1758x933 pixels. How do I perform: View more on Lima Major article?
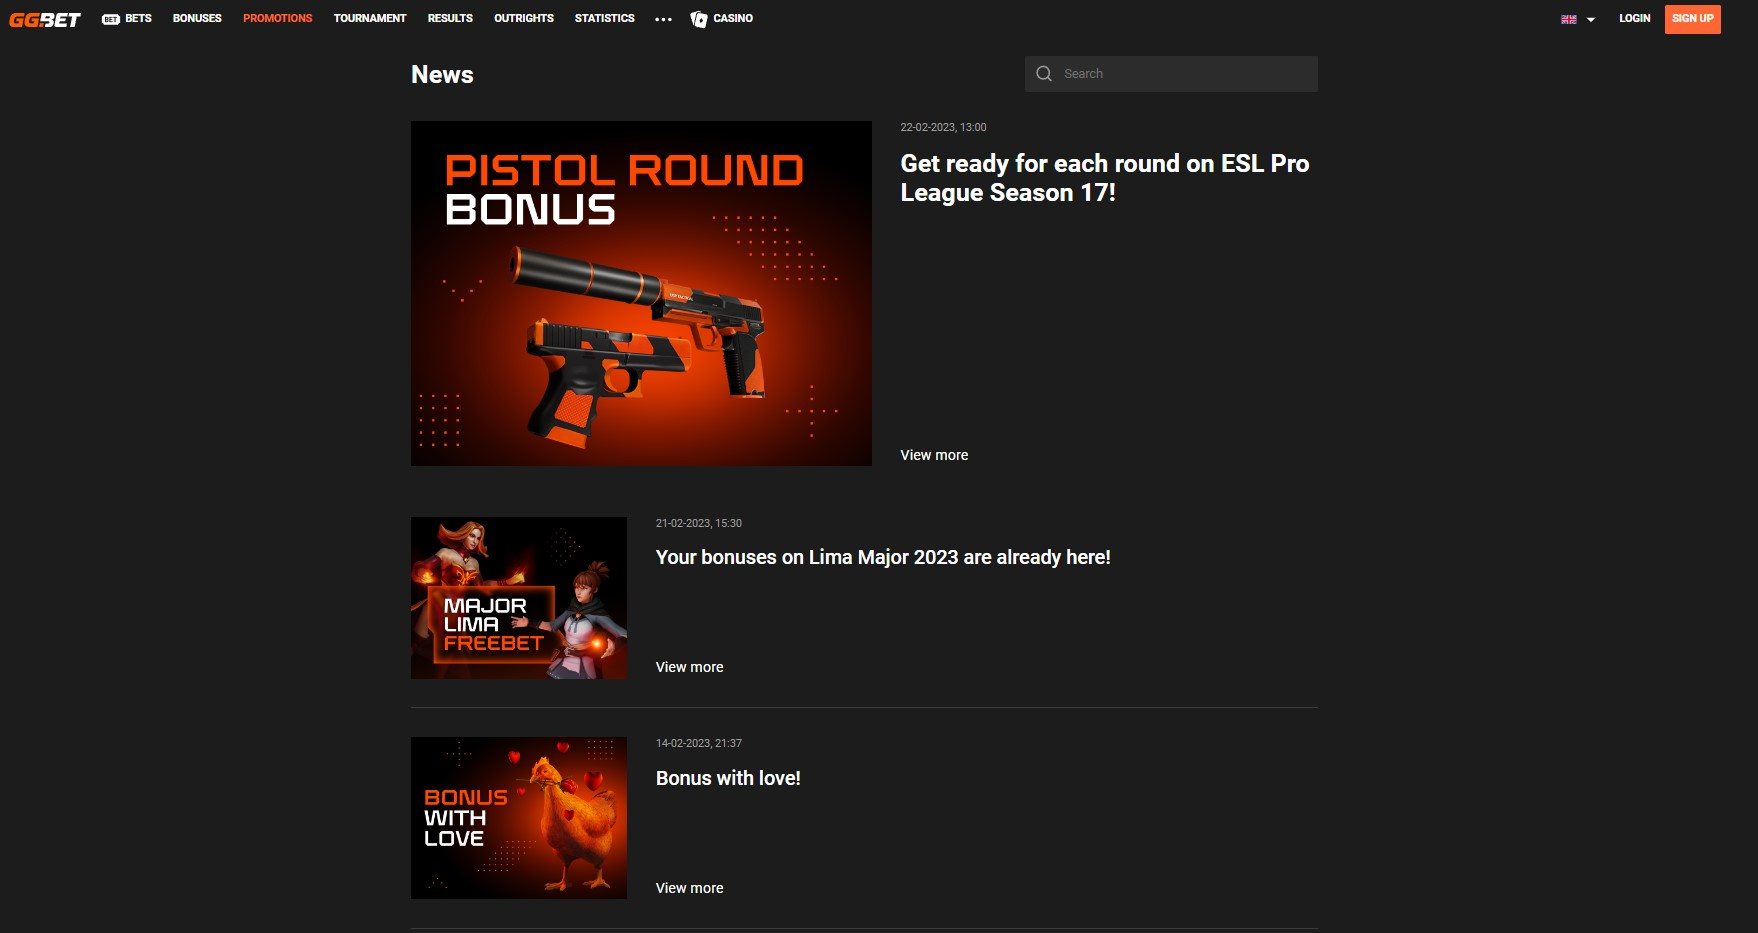pyautogui.click(x=690, y=667)
